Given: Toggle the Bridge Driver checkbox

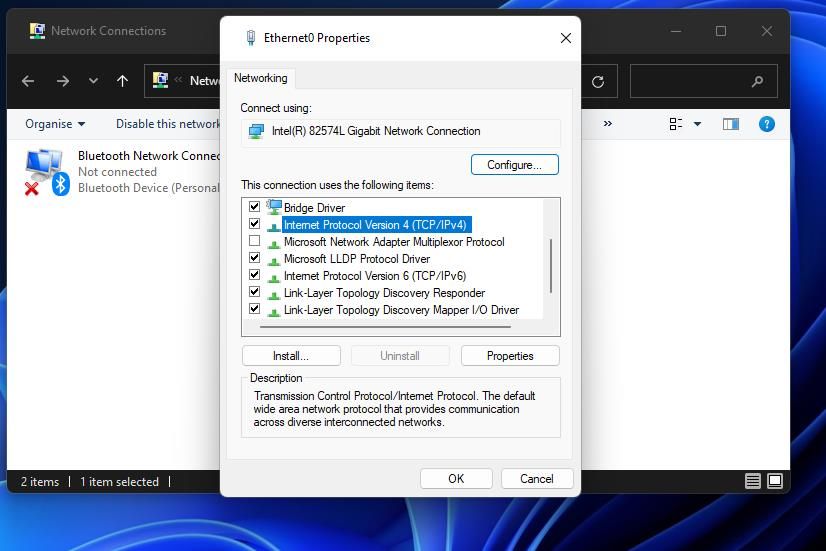Looking at the screenshot, I should coord(254,206).
